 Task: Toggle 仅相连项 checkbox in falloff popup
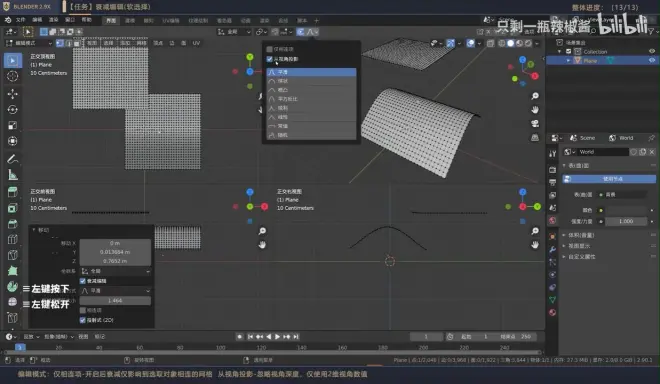tap(269, 49)
